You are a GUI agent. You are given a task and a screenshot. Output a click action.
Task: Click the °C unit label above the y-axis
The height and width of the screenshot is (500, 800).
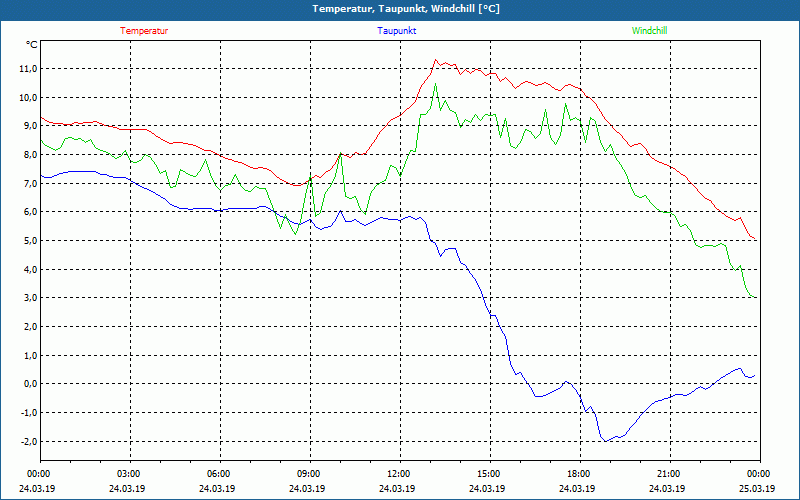(31, 45)
